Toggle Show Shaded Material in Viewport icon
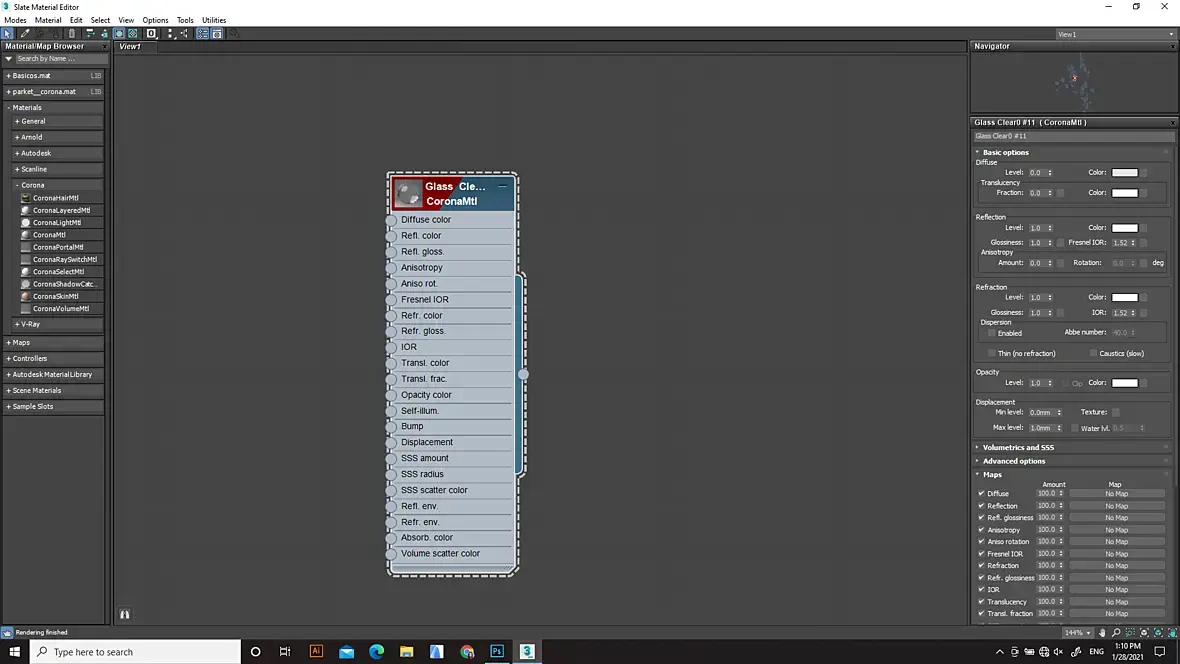 coord(119,34)
